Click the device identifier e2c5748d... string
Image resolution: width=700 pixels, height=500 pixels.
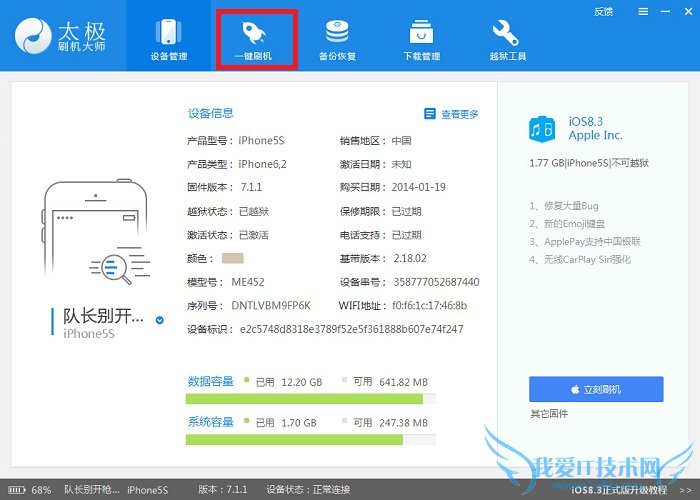coord(351,329)
